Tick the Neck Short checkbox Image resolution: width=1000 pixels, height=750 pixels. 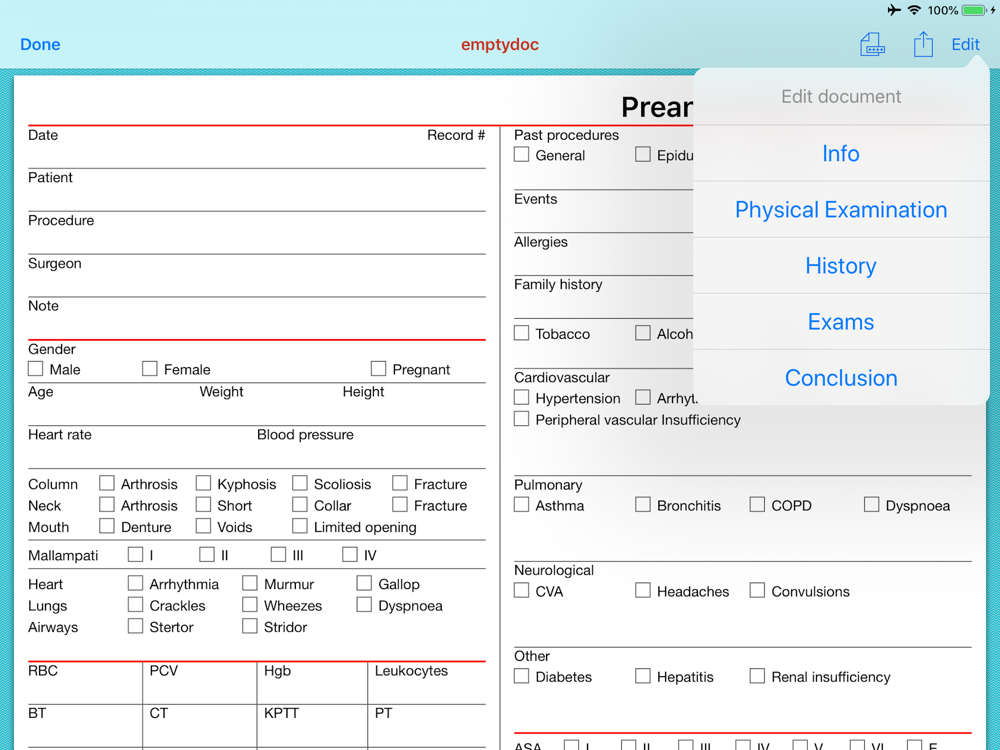[x=203, y=504]
